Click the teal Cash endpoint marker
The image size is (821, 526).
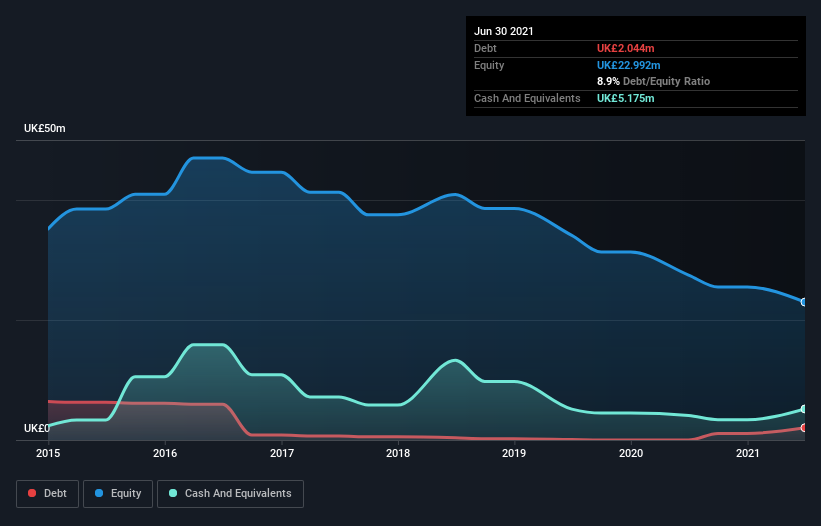click(804, 409)
